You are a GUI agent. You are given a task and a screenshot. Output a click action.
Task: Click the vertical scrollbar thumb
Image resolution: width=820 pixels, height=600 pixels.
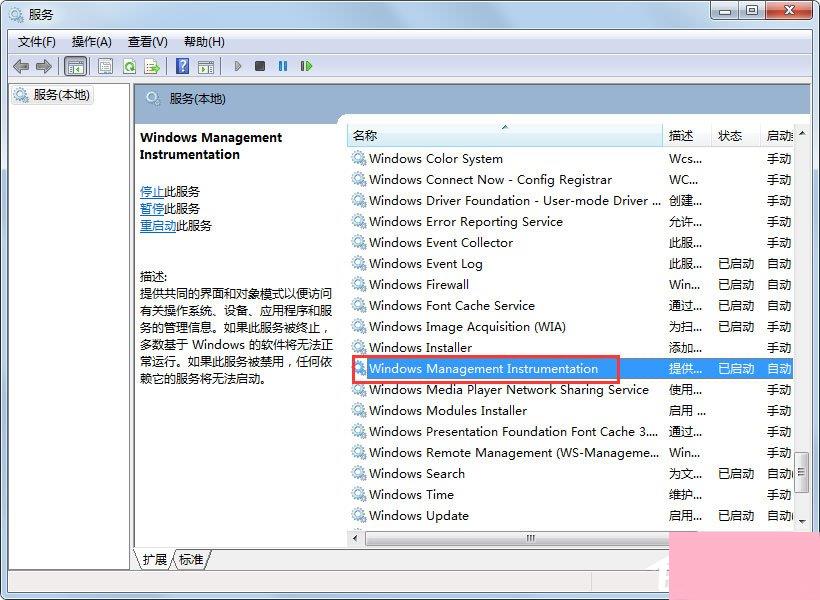(x=802, y=473)
